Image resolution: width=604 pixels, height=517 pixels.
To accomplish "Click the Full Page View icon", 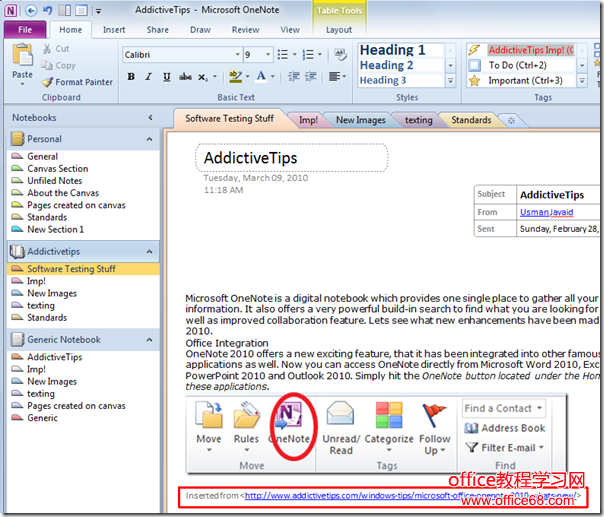I will pos(81,10).
